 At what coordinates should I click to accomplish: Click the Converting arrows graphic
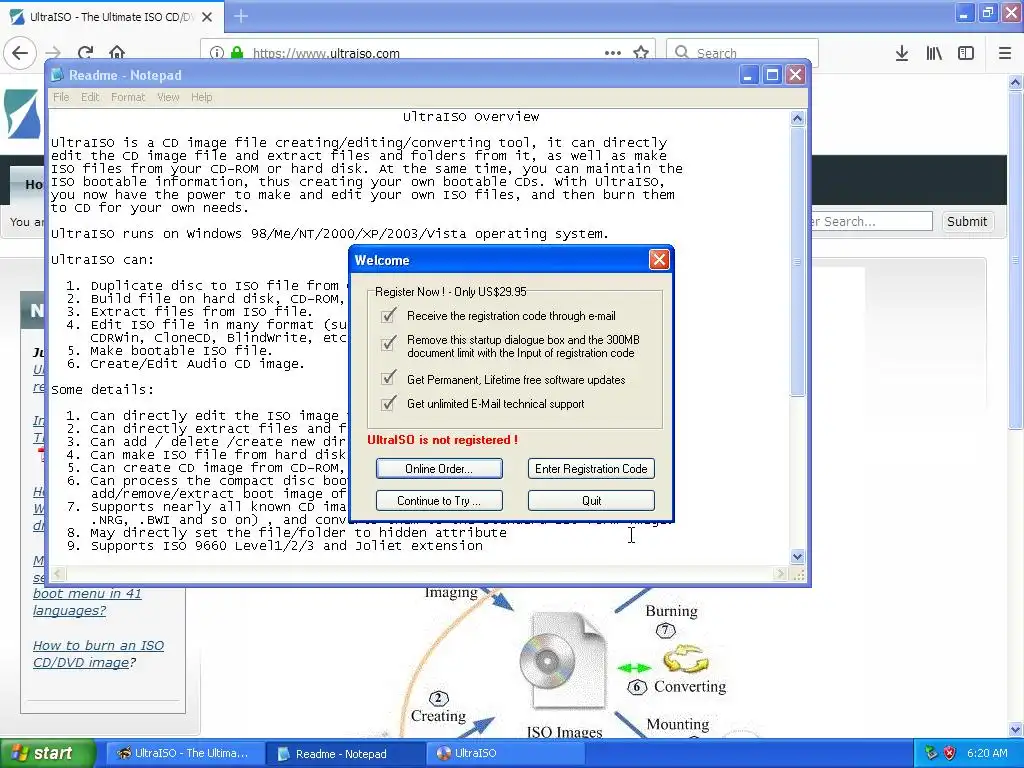[685, 658]
